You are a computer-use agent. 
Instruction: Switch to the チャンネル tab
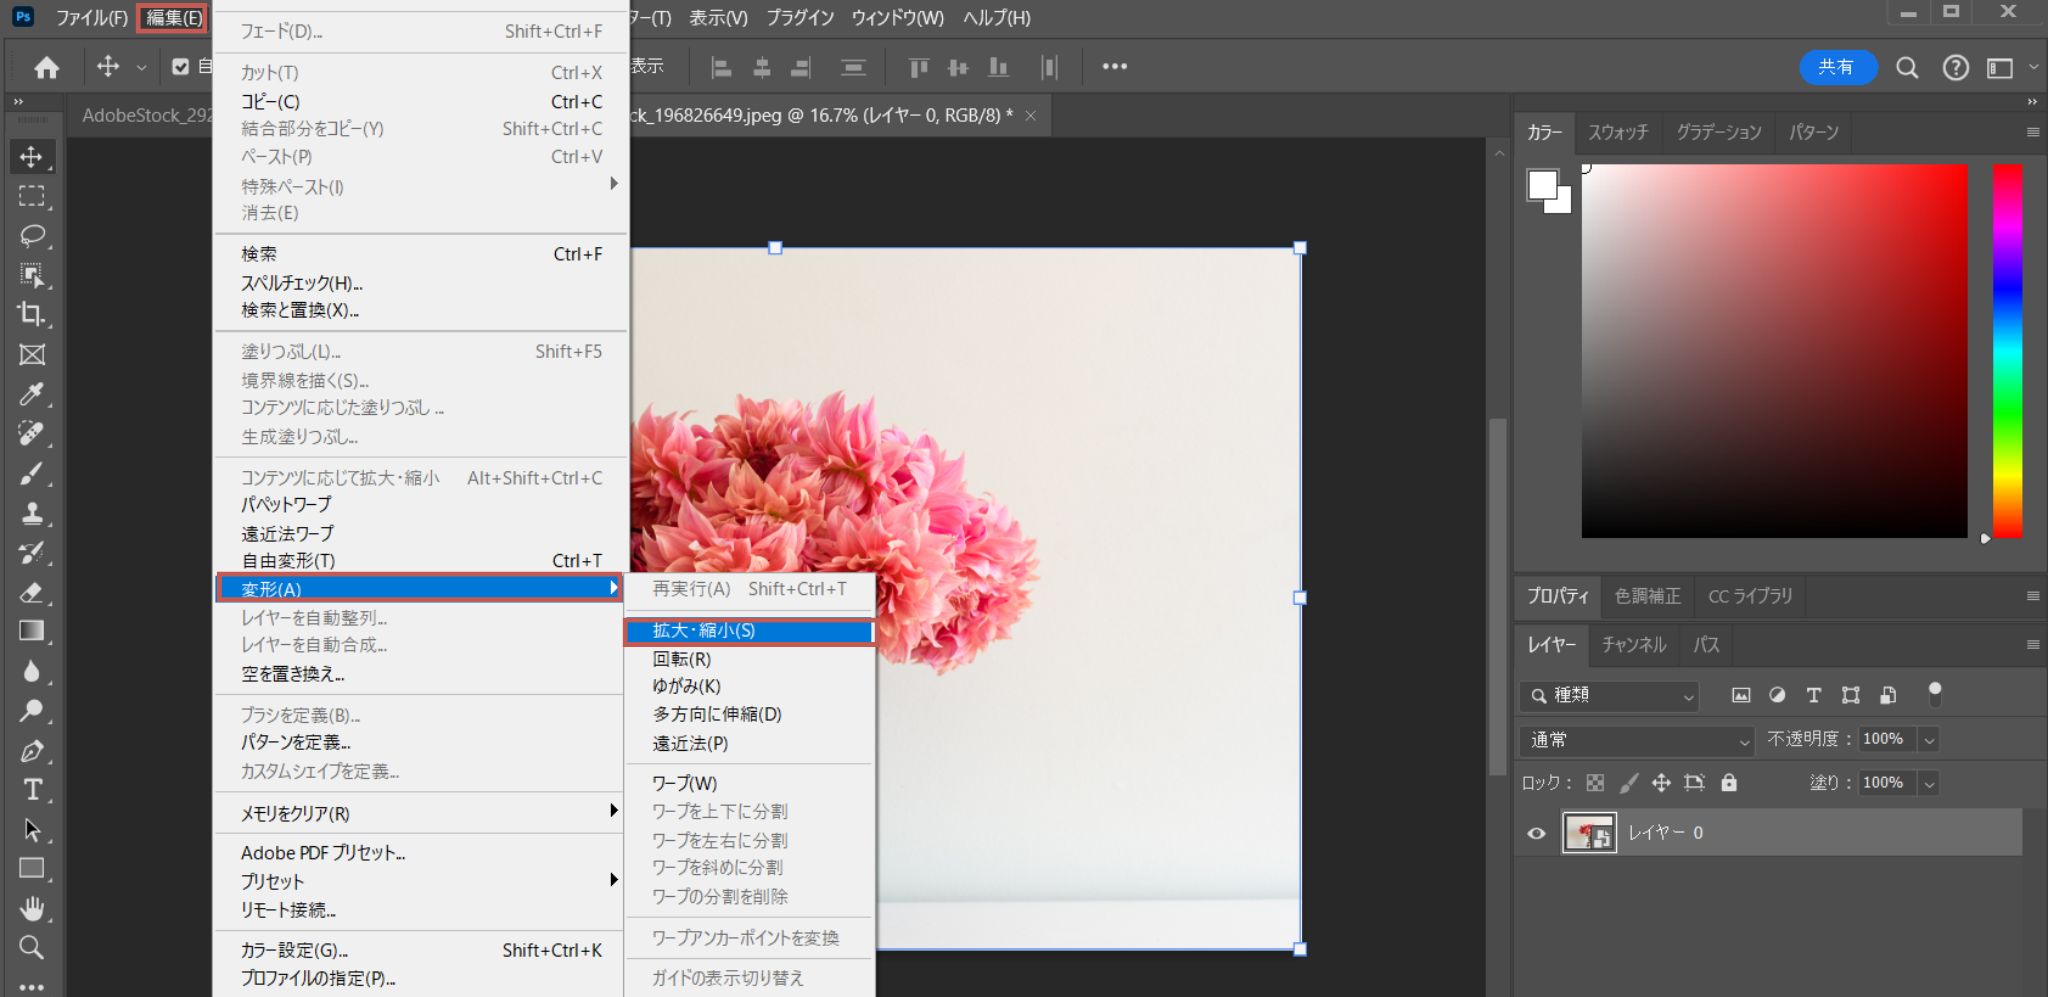pyautogui.click(x=1634, y=645)
